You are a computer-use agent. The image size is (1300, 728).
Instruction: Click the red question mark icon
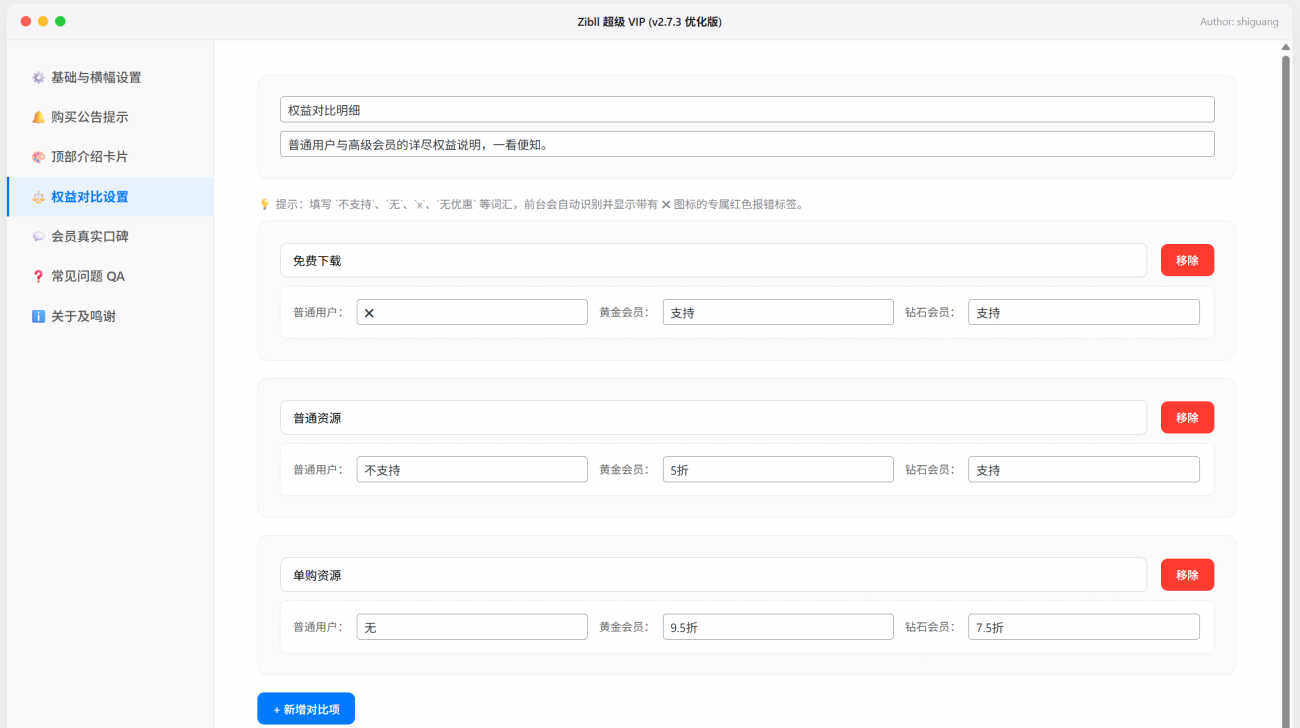coord(38,277)
